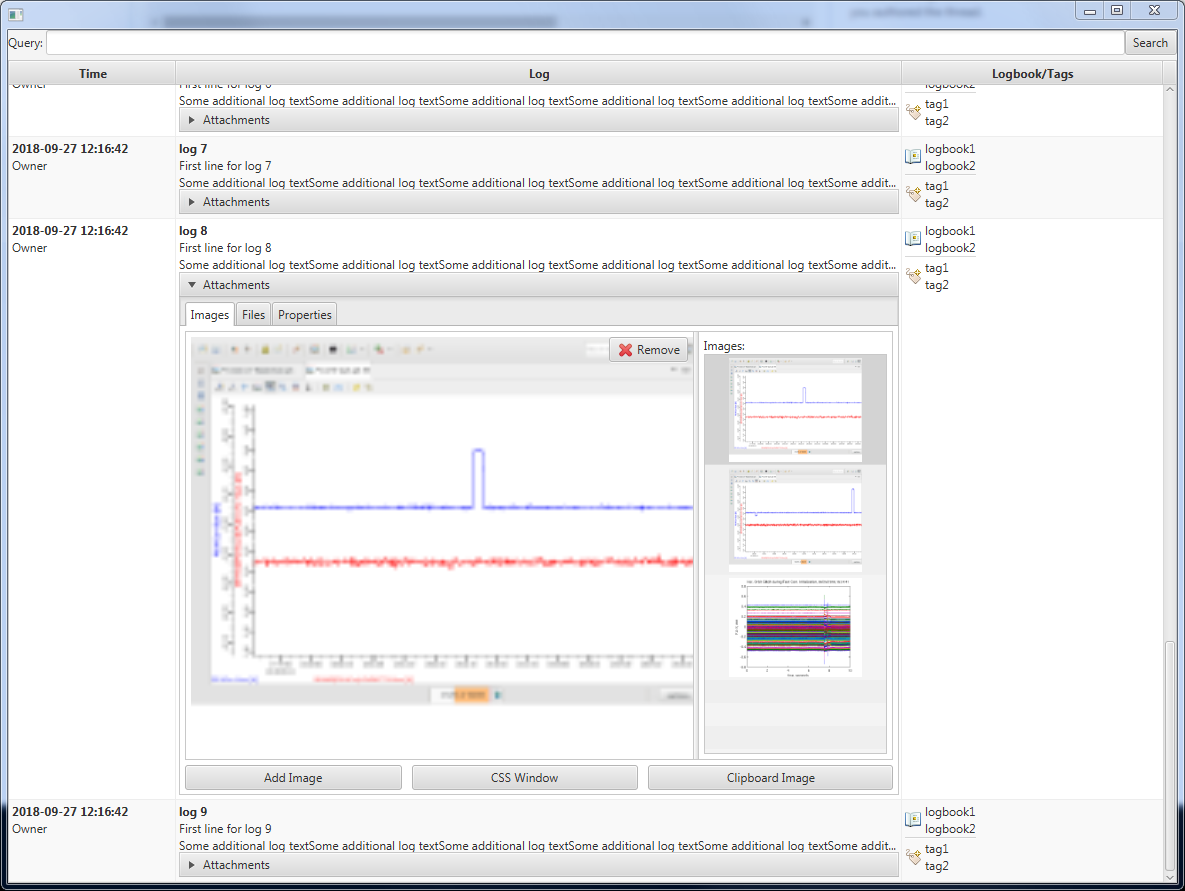Click the tag icon beside log 8's tag1
The width and height of the screenshot is (1185, 891).
pos(912,276)
